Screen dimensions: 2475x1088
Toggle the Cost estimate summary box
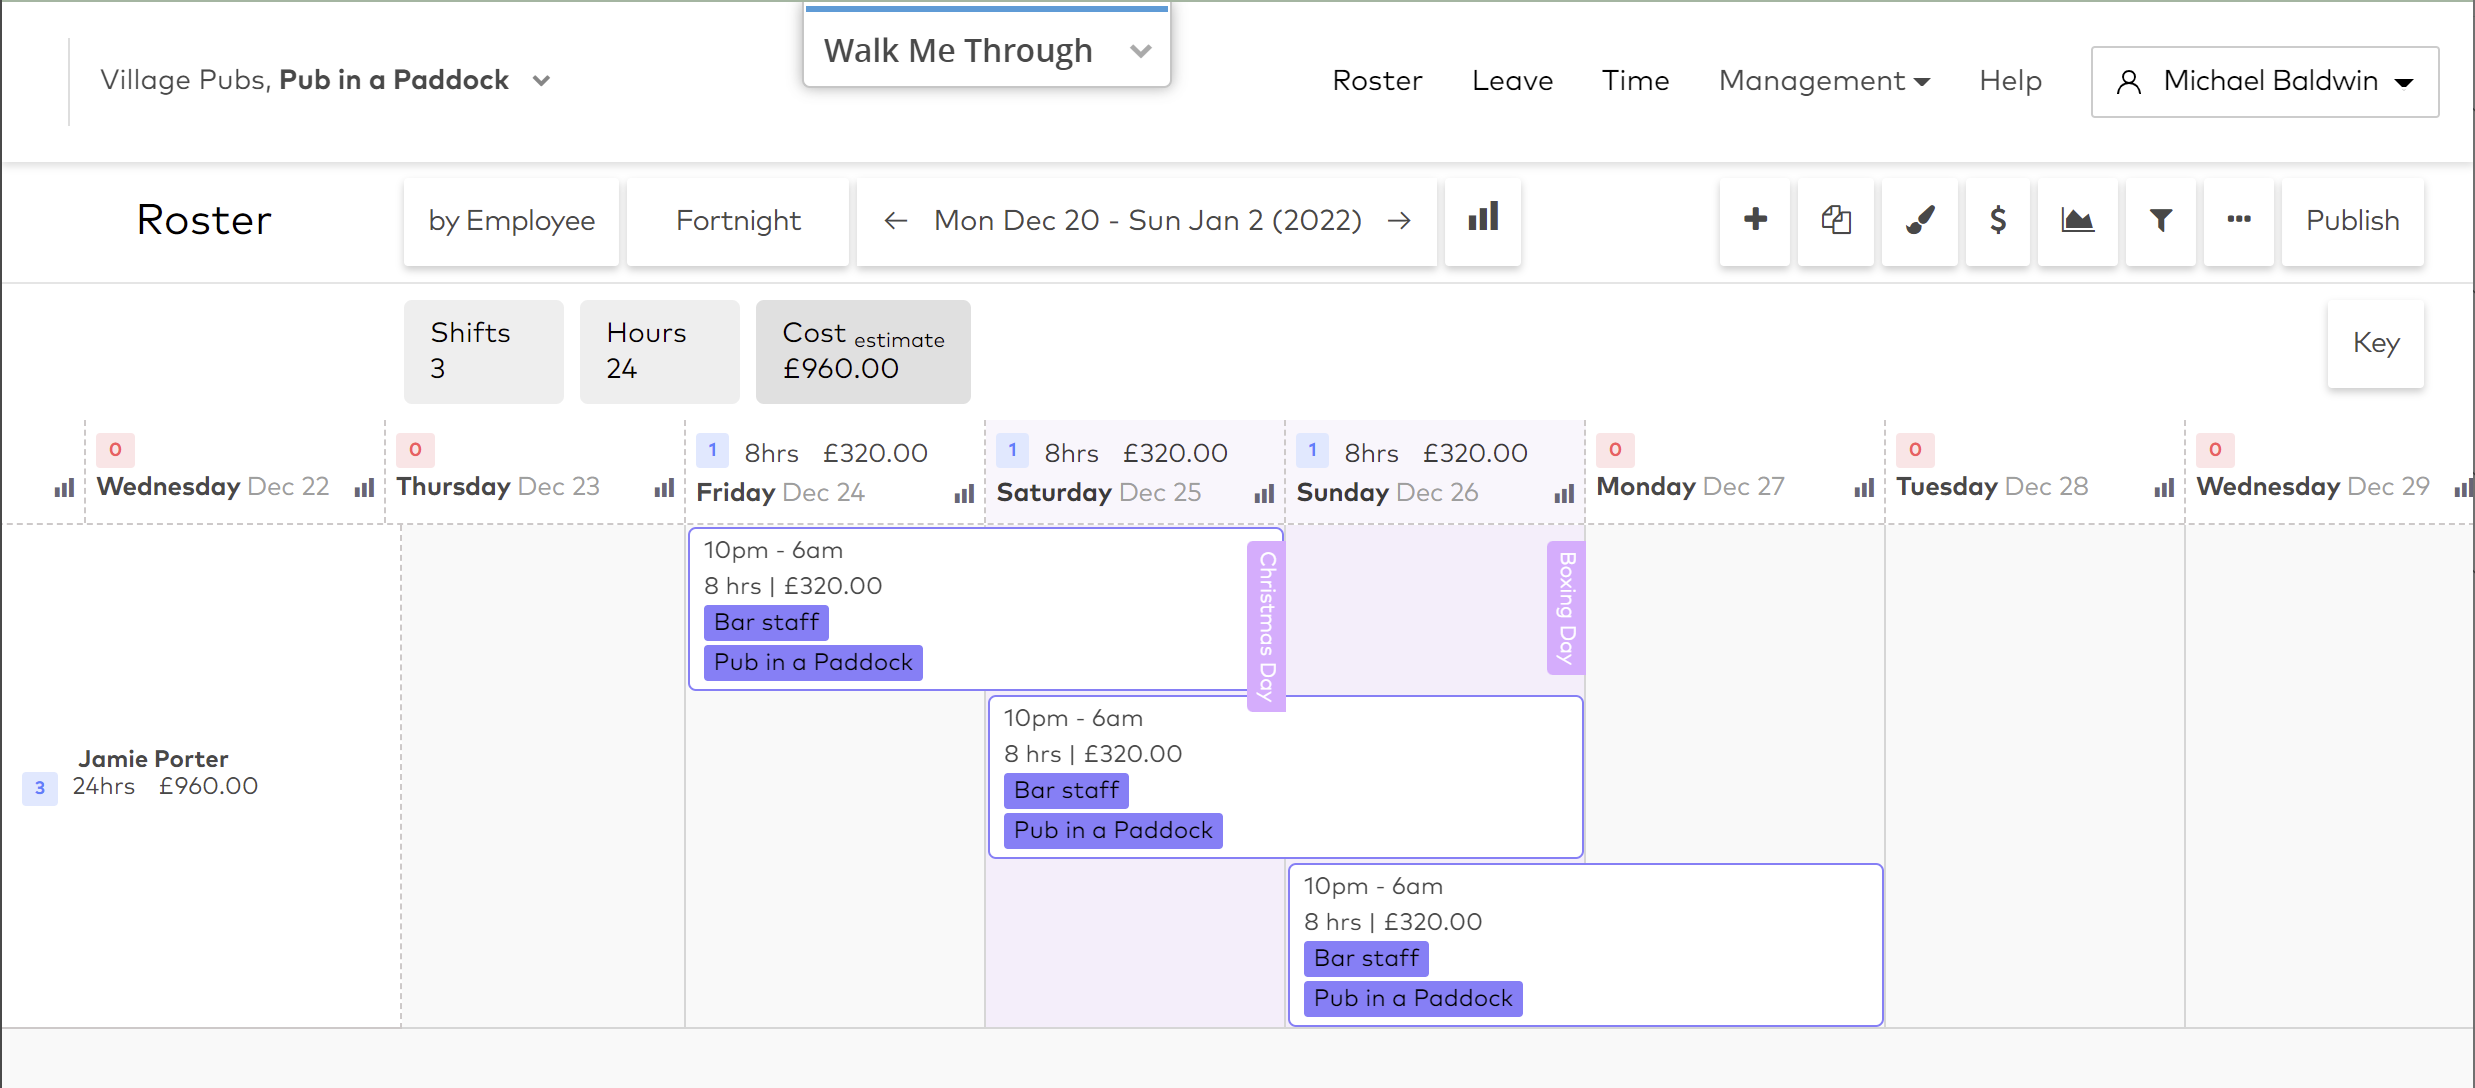coord(863,351)
